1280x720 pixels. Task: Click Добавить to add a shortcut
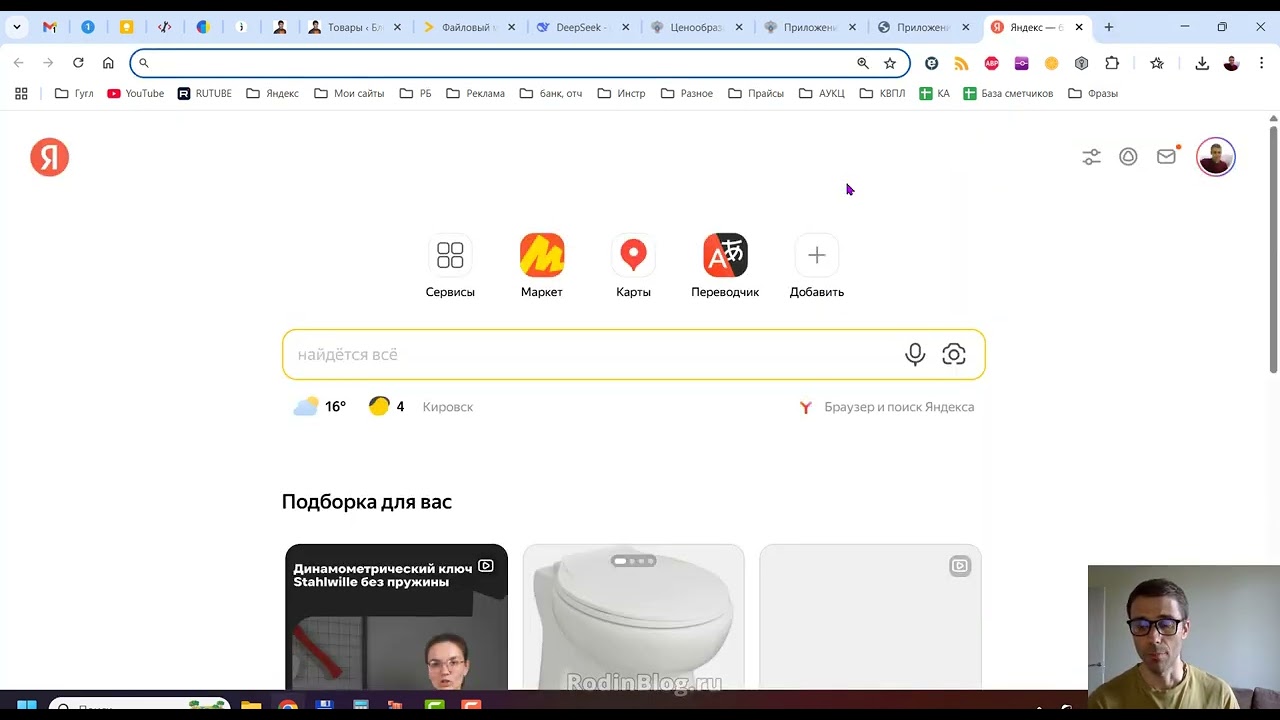tap(817, 266)
